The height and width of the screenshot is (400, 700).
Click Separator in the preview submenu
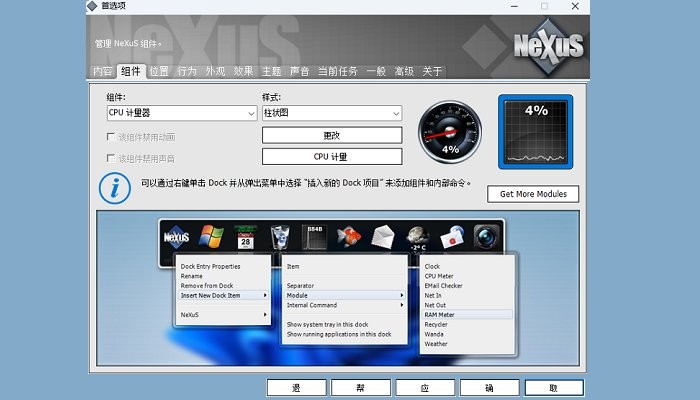[300, 286]
